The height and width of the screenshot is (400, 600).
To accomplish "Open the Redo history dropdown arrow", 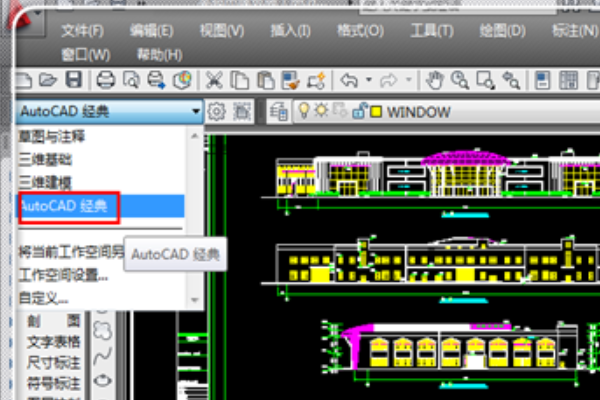I will [409, 80].
